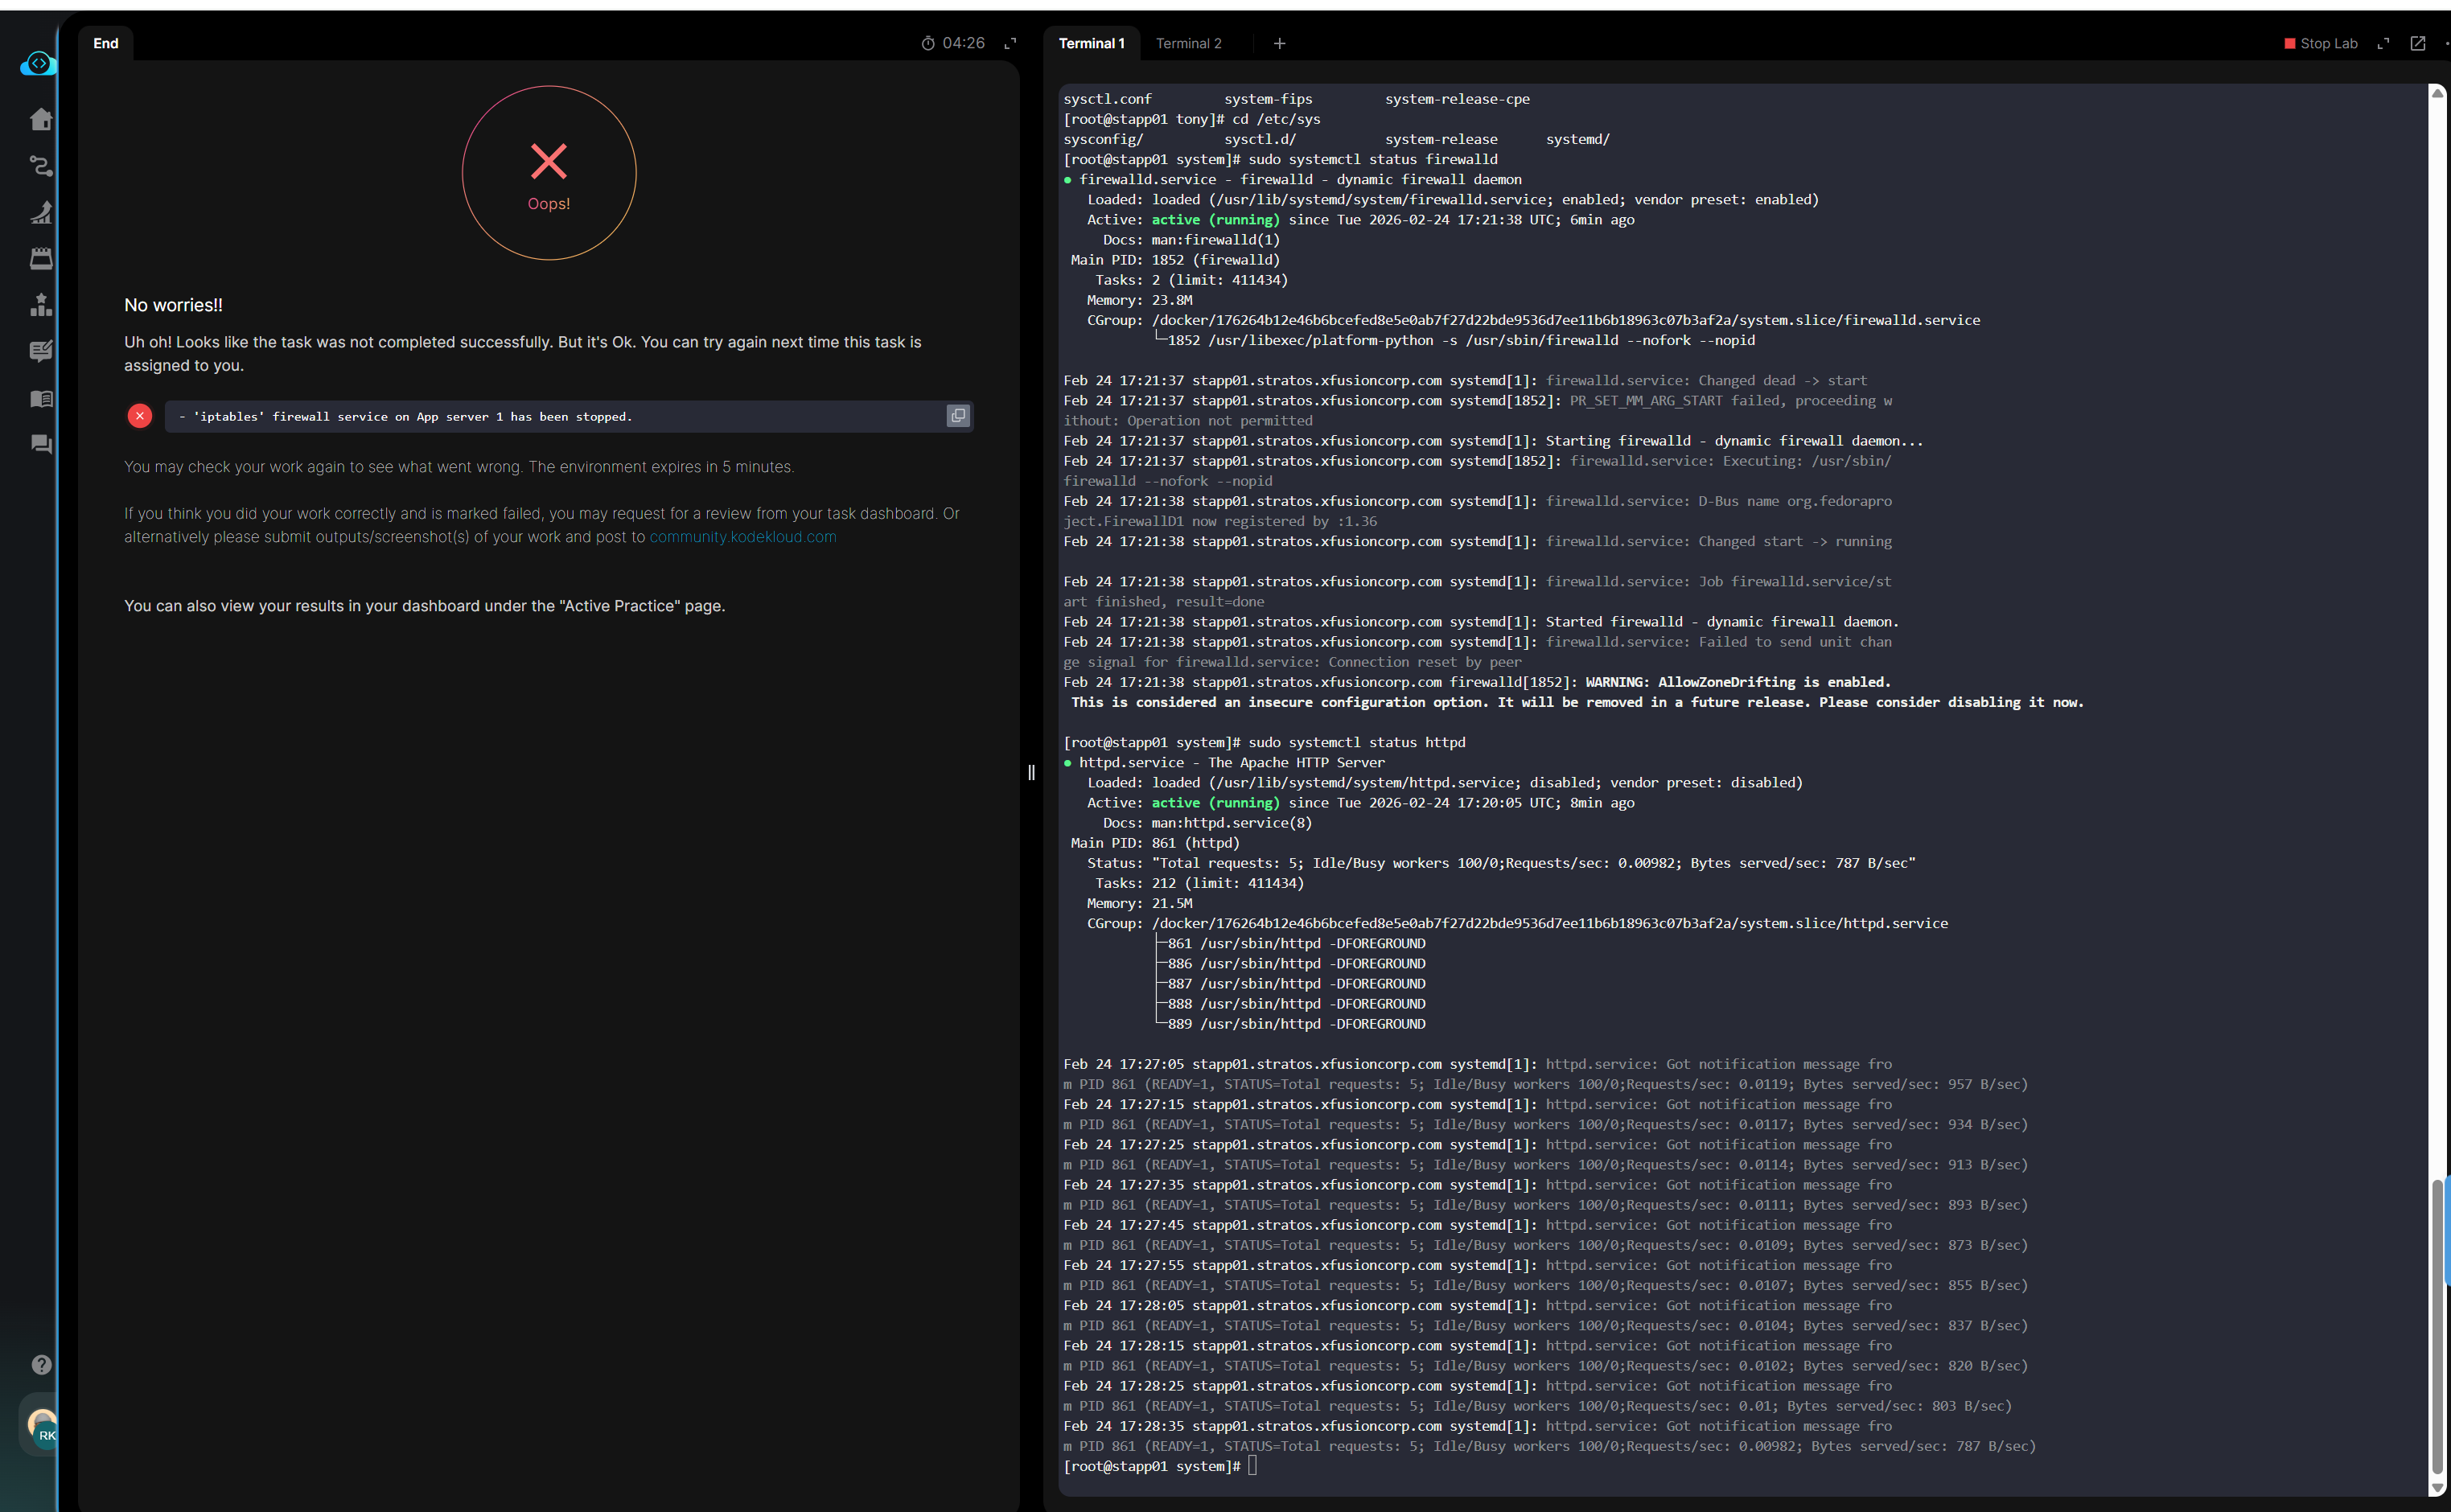The image size is (2451, 1512).
Task: Open the chat bubbles community icon
Action: pos(41,444)
